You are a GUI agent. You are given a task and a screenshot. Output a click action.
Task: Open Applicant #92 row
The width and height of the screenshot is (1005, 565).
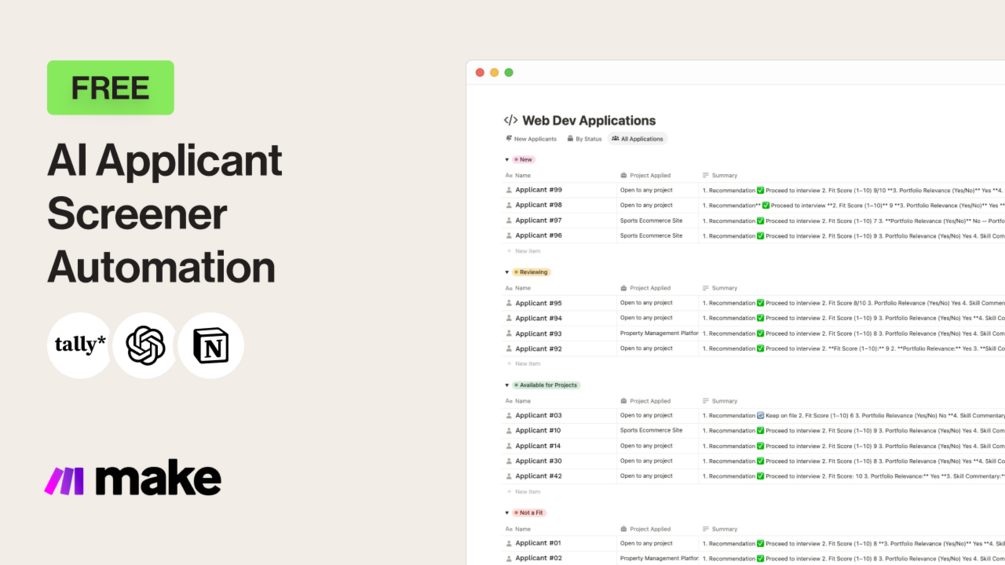(x=753, y=348)
